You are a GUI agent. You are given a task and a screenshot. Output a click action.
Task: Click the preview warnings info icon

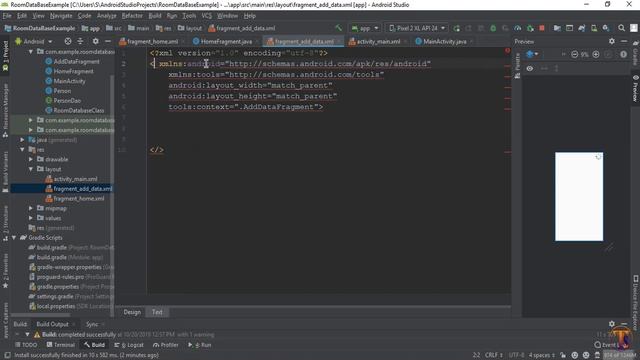click(x=623, y=54)
